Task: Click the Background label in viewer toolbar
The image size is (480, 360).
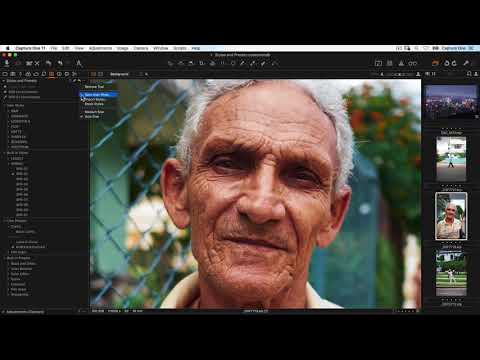Action: [119, 74]
